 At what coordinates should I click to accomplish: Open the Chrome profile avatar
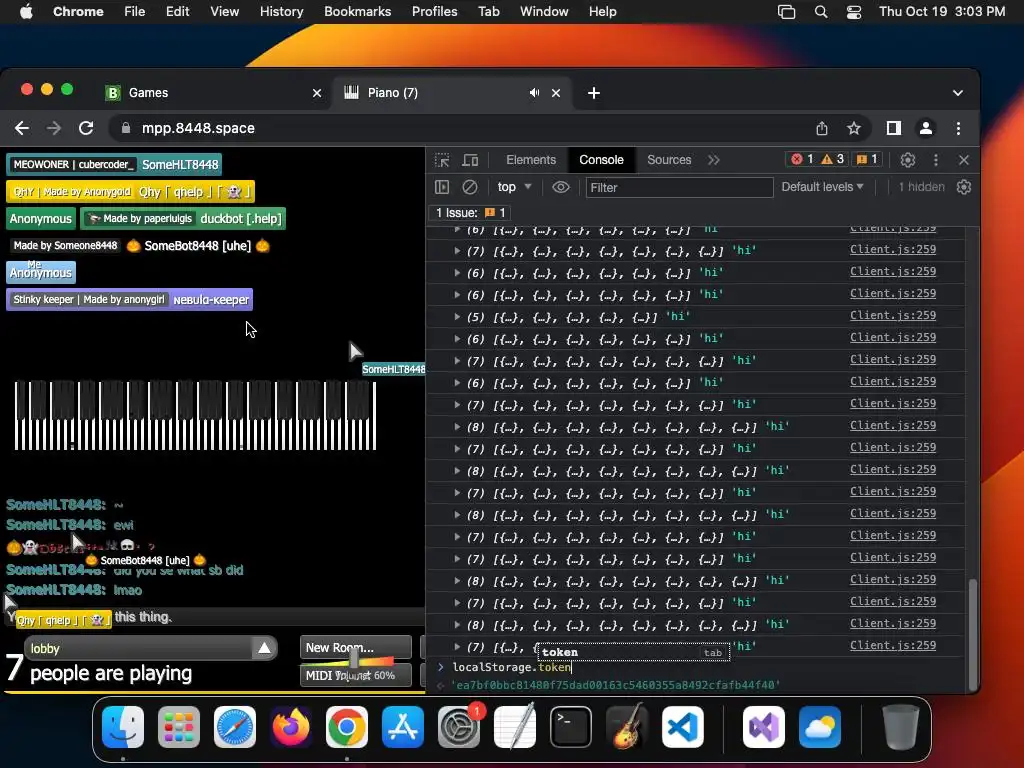(x=926, y=128)
